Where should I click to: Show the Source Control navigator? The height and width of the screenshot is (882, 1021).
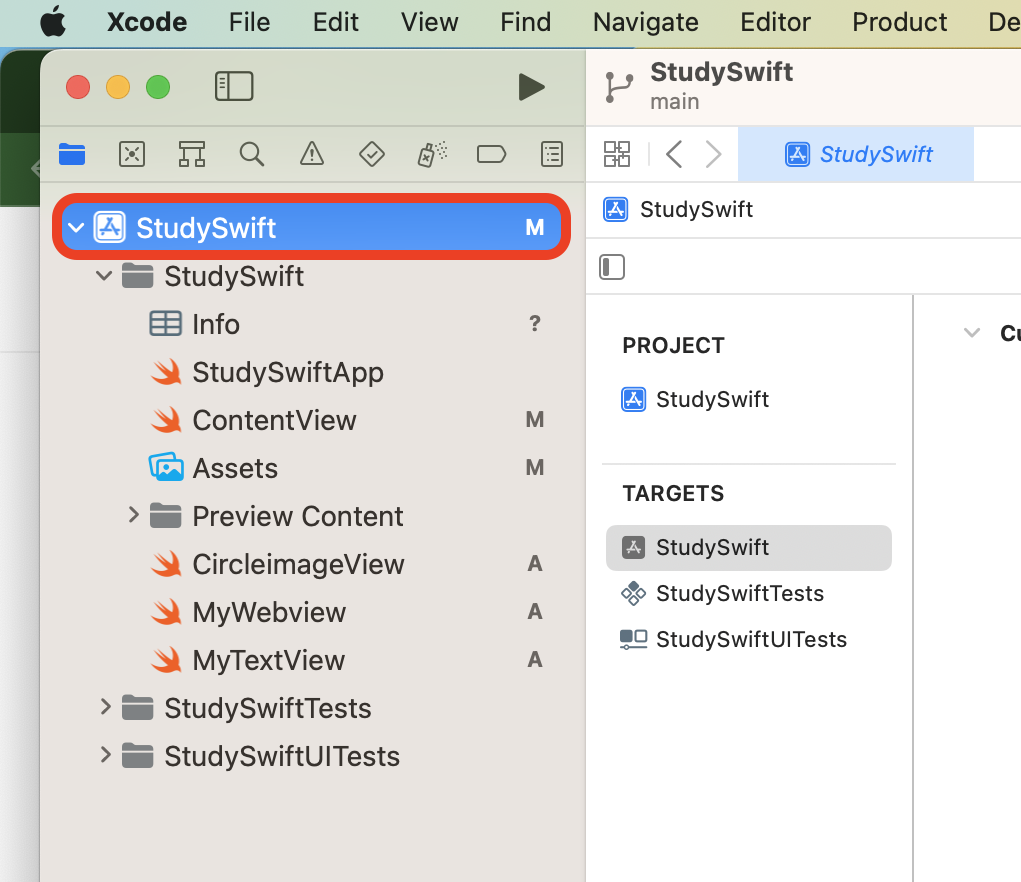point(132,154)
